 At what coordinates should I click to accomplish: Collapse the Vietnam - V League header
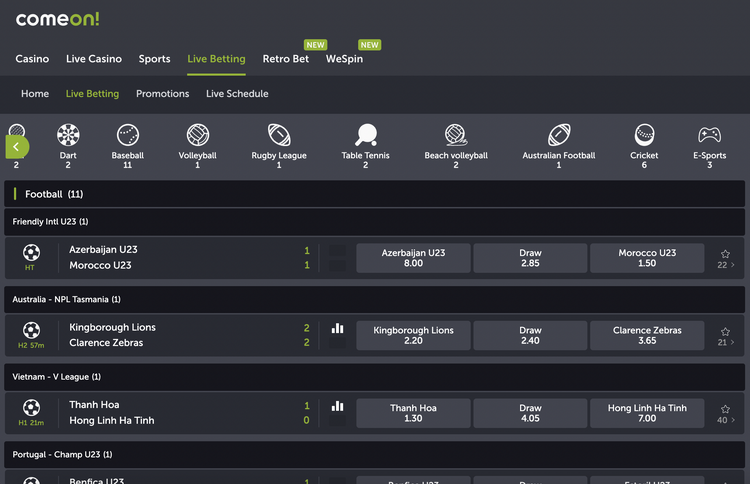coord(375,377)
